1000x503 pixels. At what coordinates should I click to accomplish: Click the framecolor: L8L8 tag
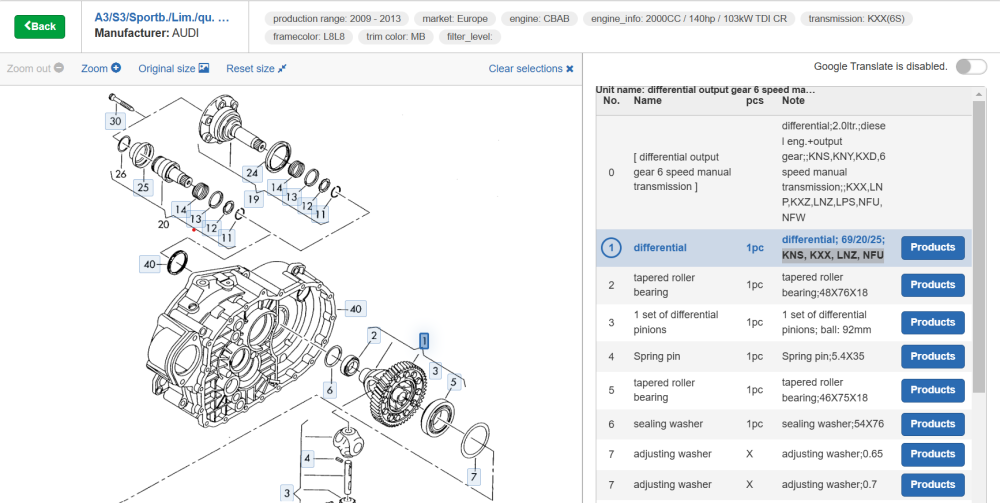click(x=309, y=36)
